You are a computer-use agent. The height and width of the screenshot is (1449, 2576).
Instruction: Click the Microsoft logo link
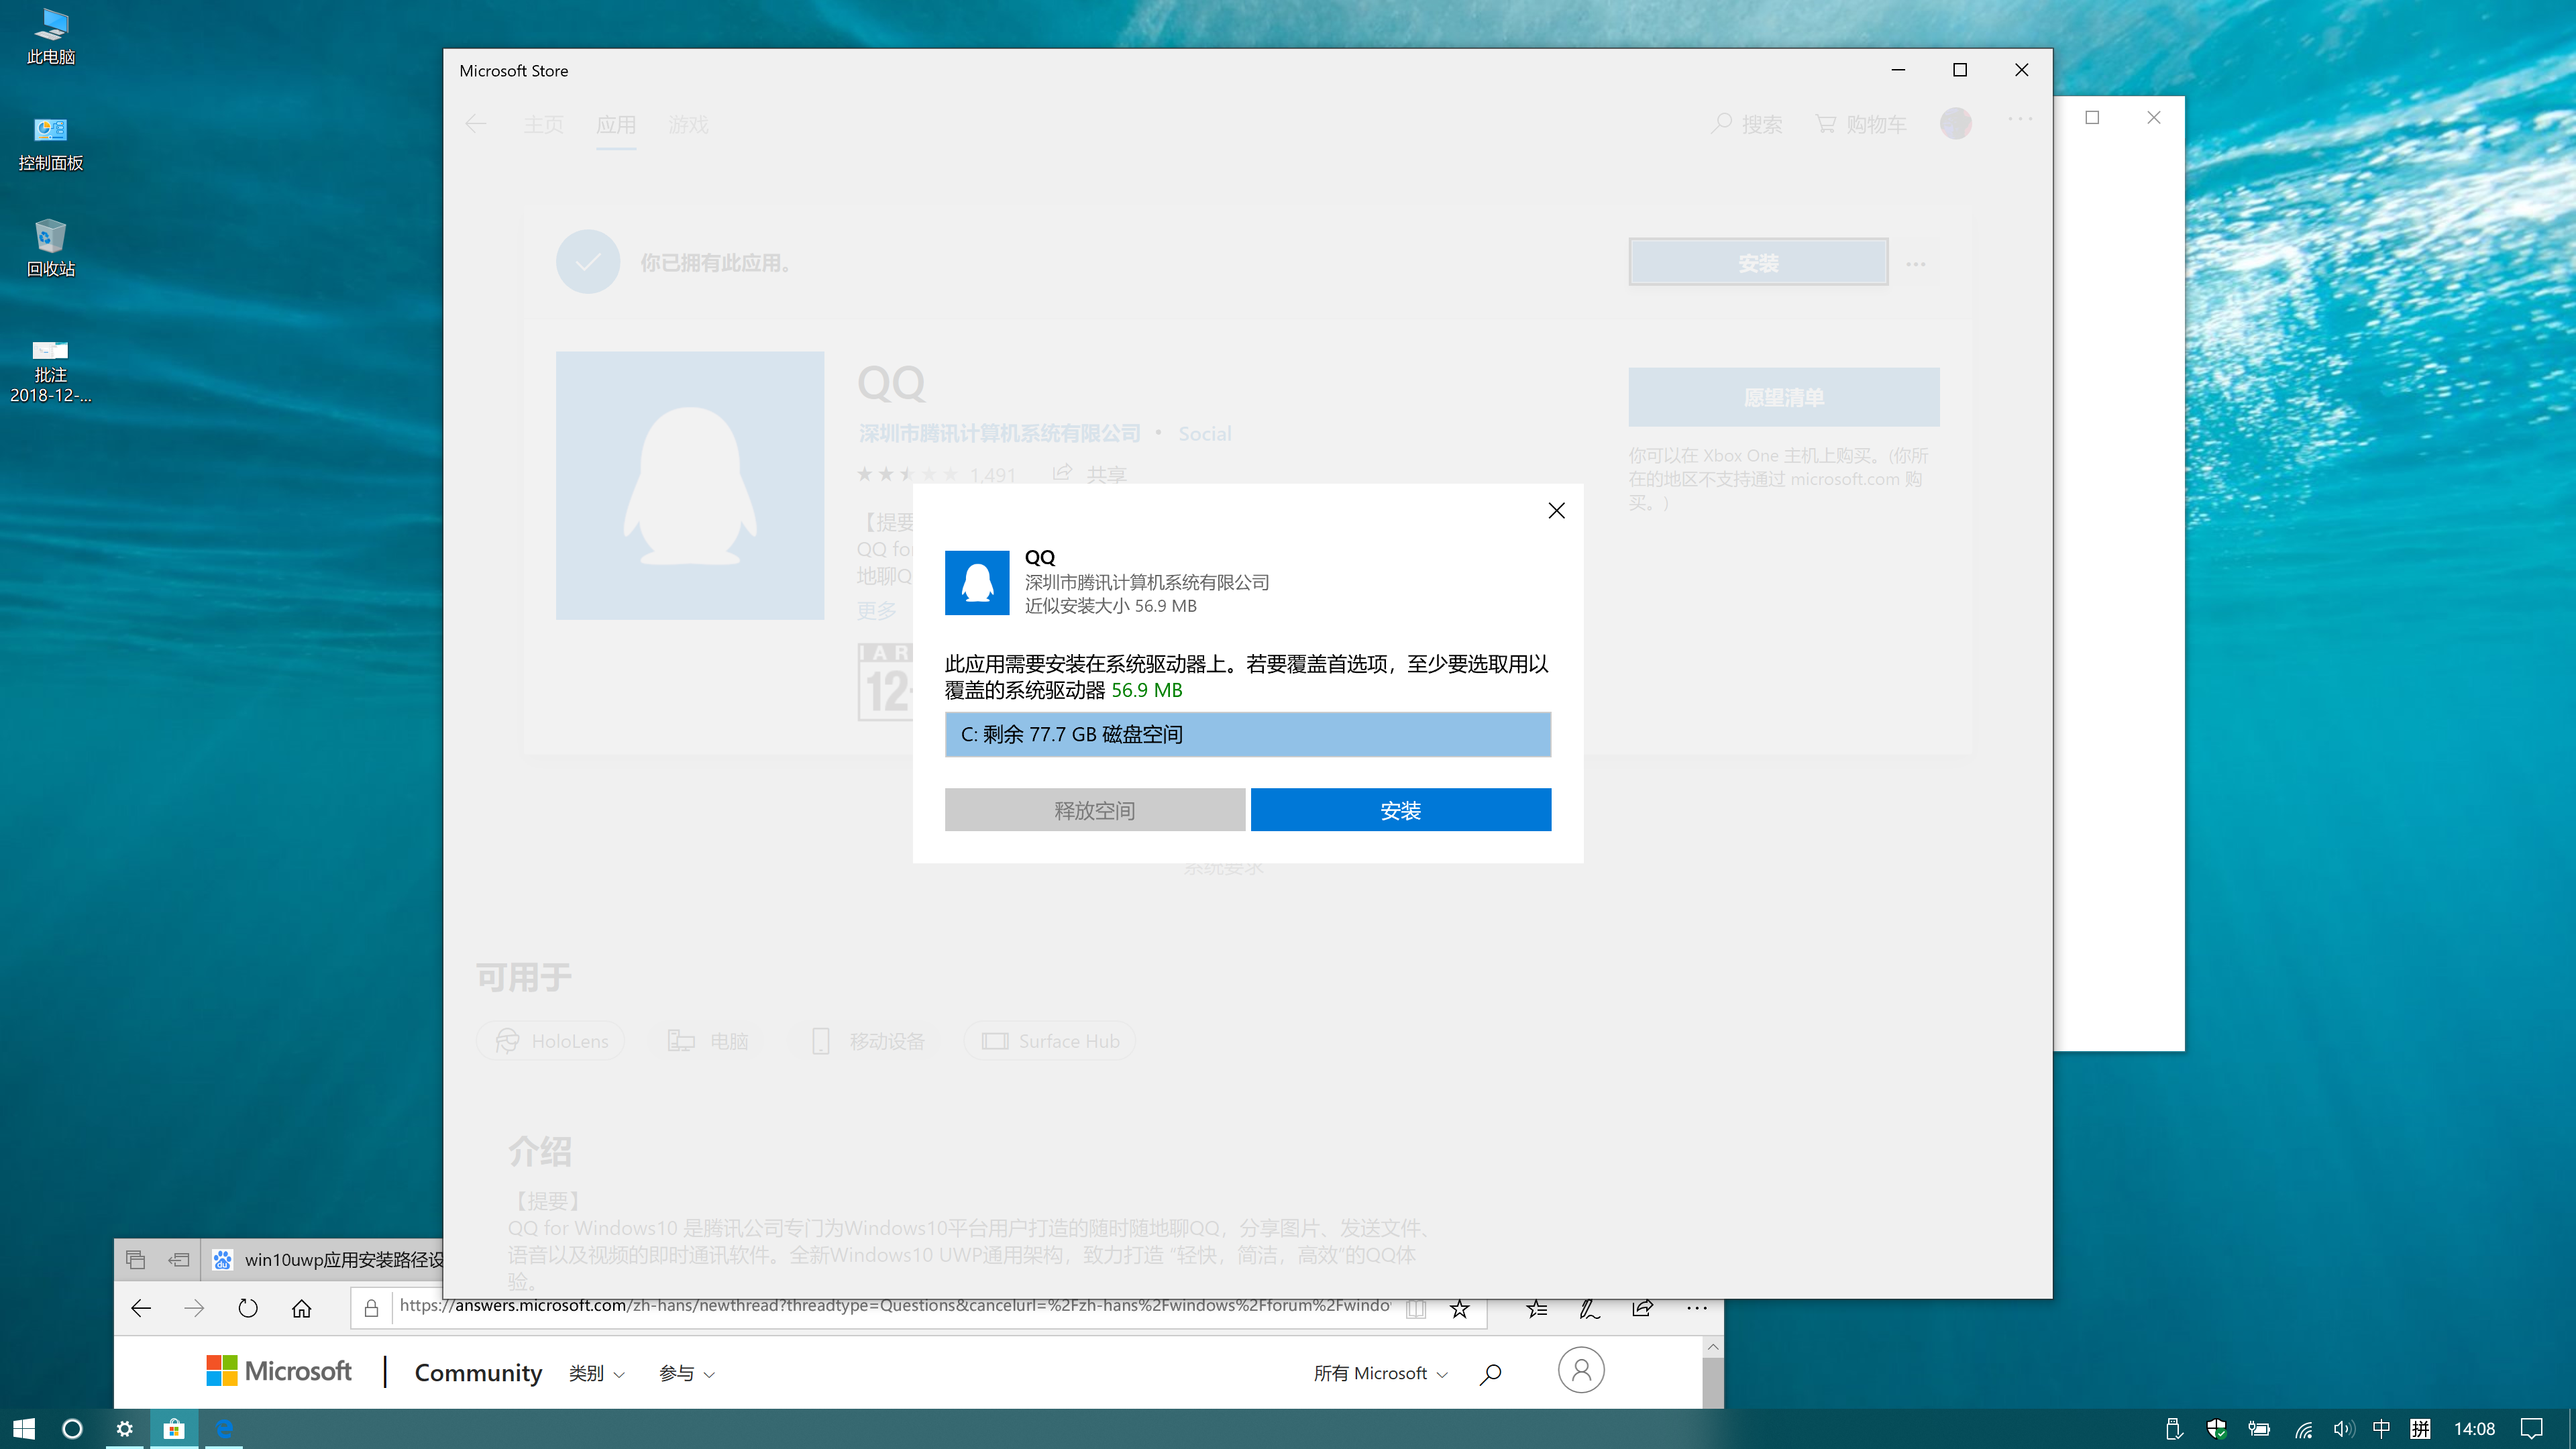[x=278, y=1371]
